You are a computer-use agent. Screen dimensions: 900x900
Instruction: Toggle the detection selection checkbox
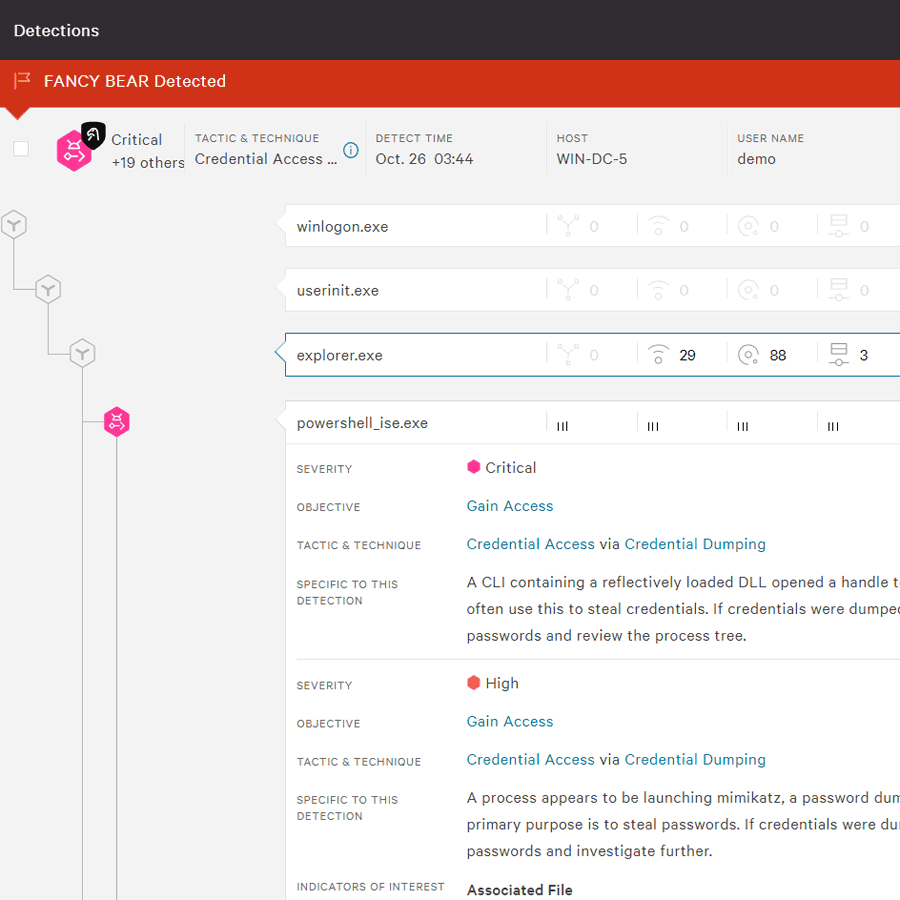coord(21,149)
